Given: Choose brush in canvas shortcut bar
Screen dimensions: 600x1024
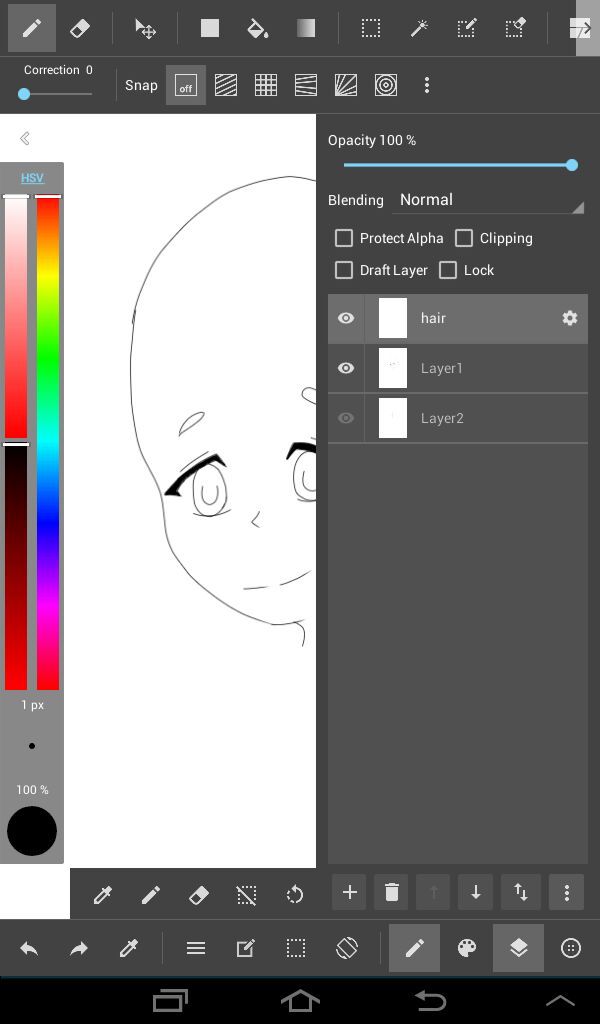Looking at the screenshot, I should pyautogui.click(x=151, y=895).
